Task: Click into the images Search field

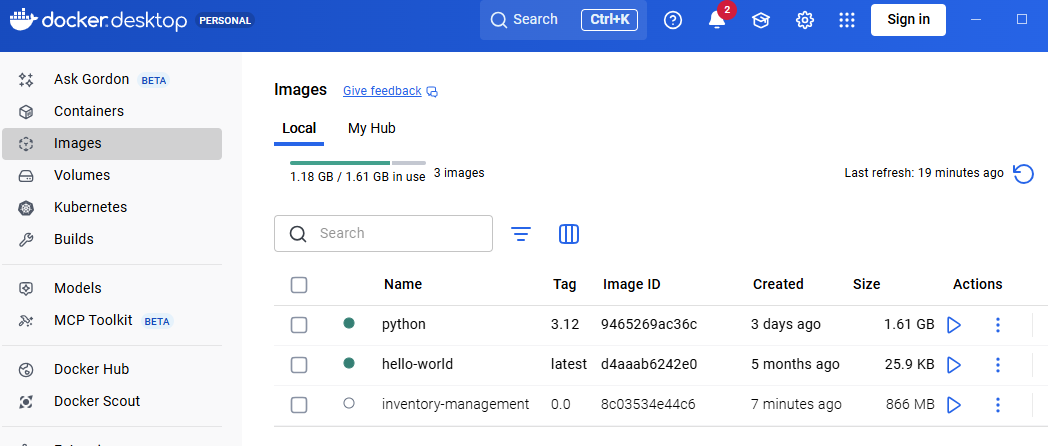Action: [x=383, y=233]
